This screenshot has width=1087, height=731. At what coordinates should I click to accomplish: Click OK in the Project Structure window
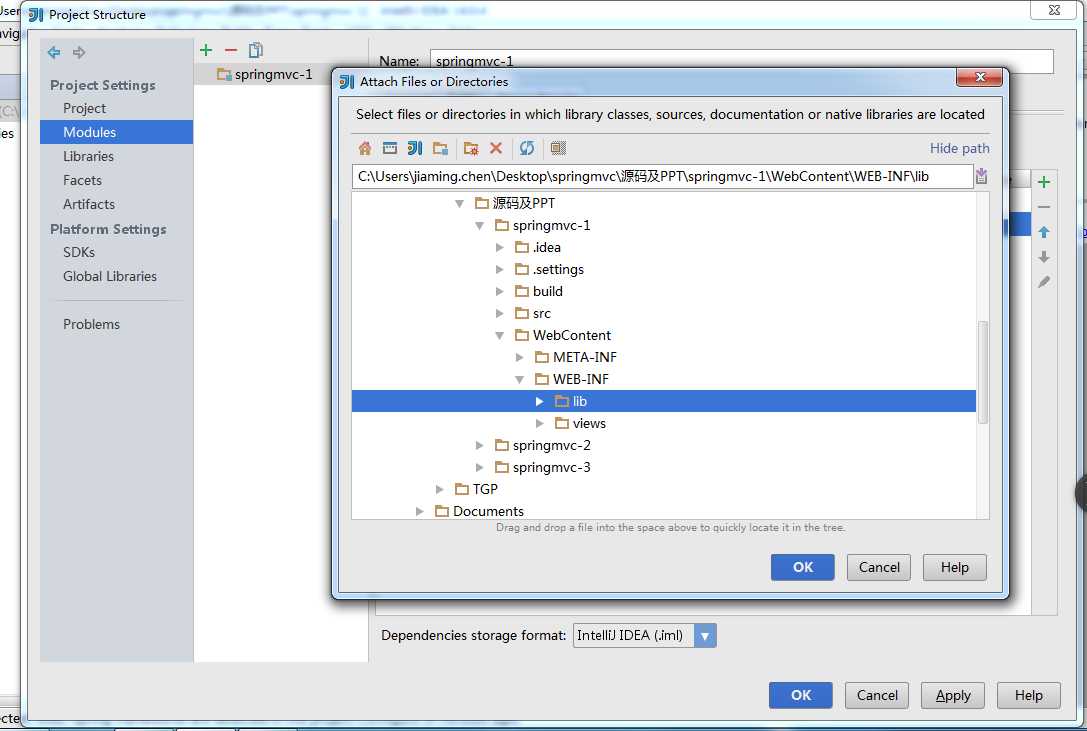801,696
